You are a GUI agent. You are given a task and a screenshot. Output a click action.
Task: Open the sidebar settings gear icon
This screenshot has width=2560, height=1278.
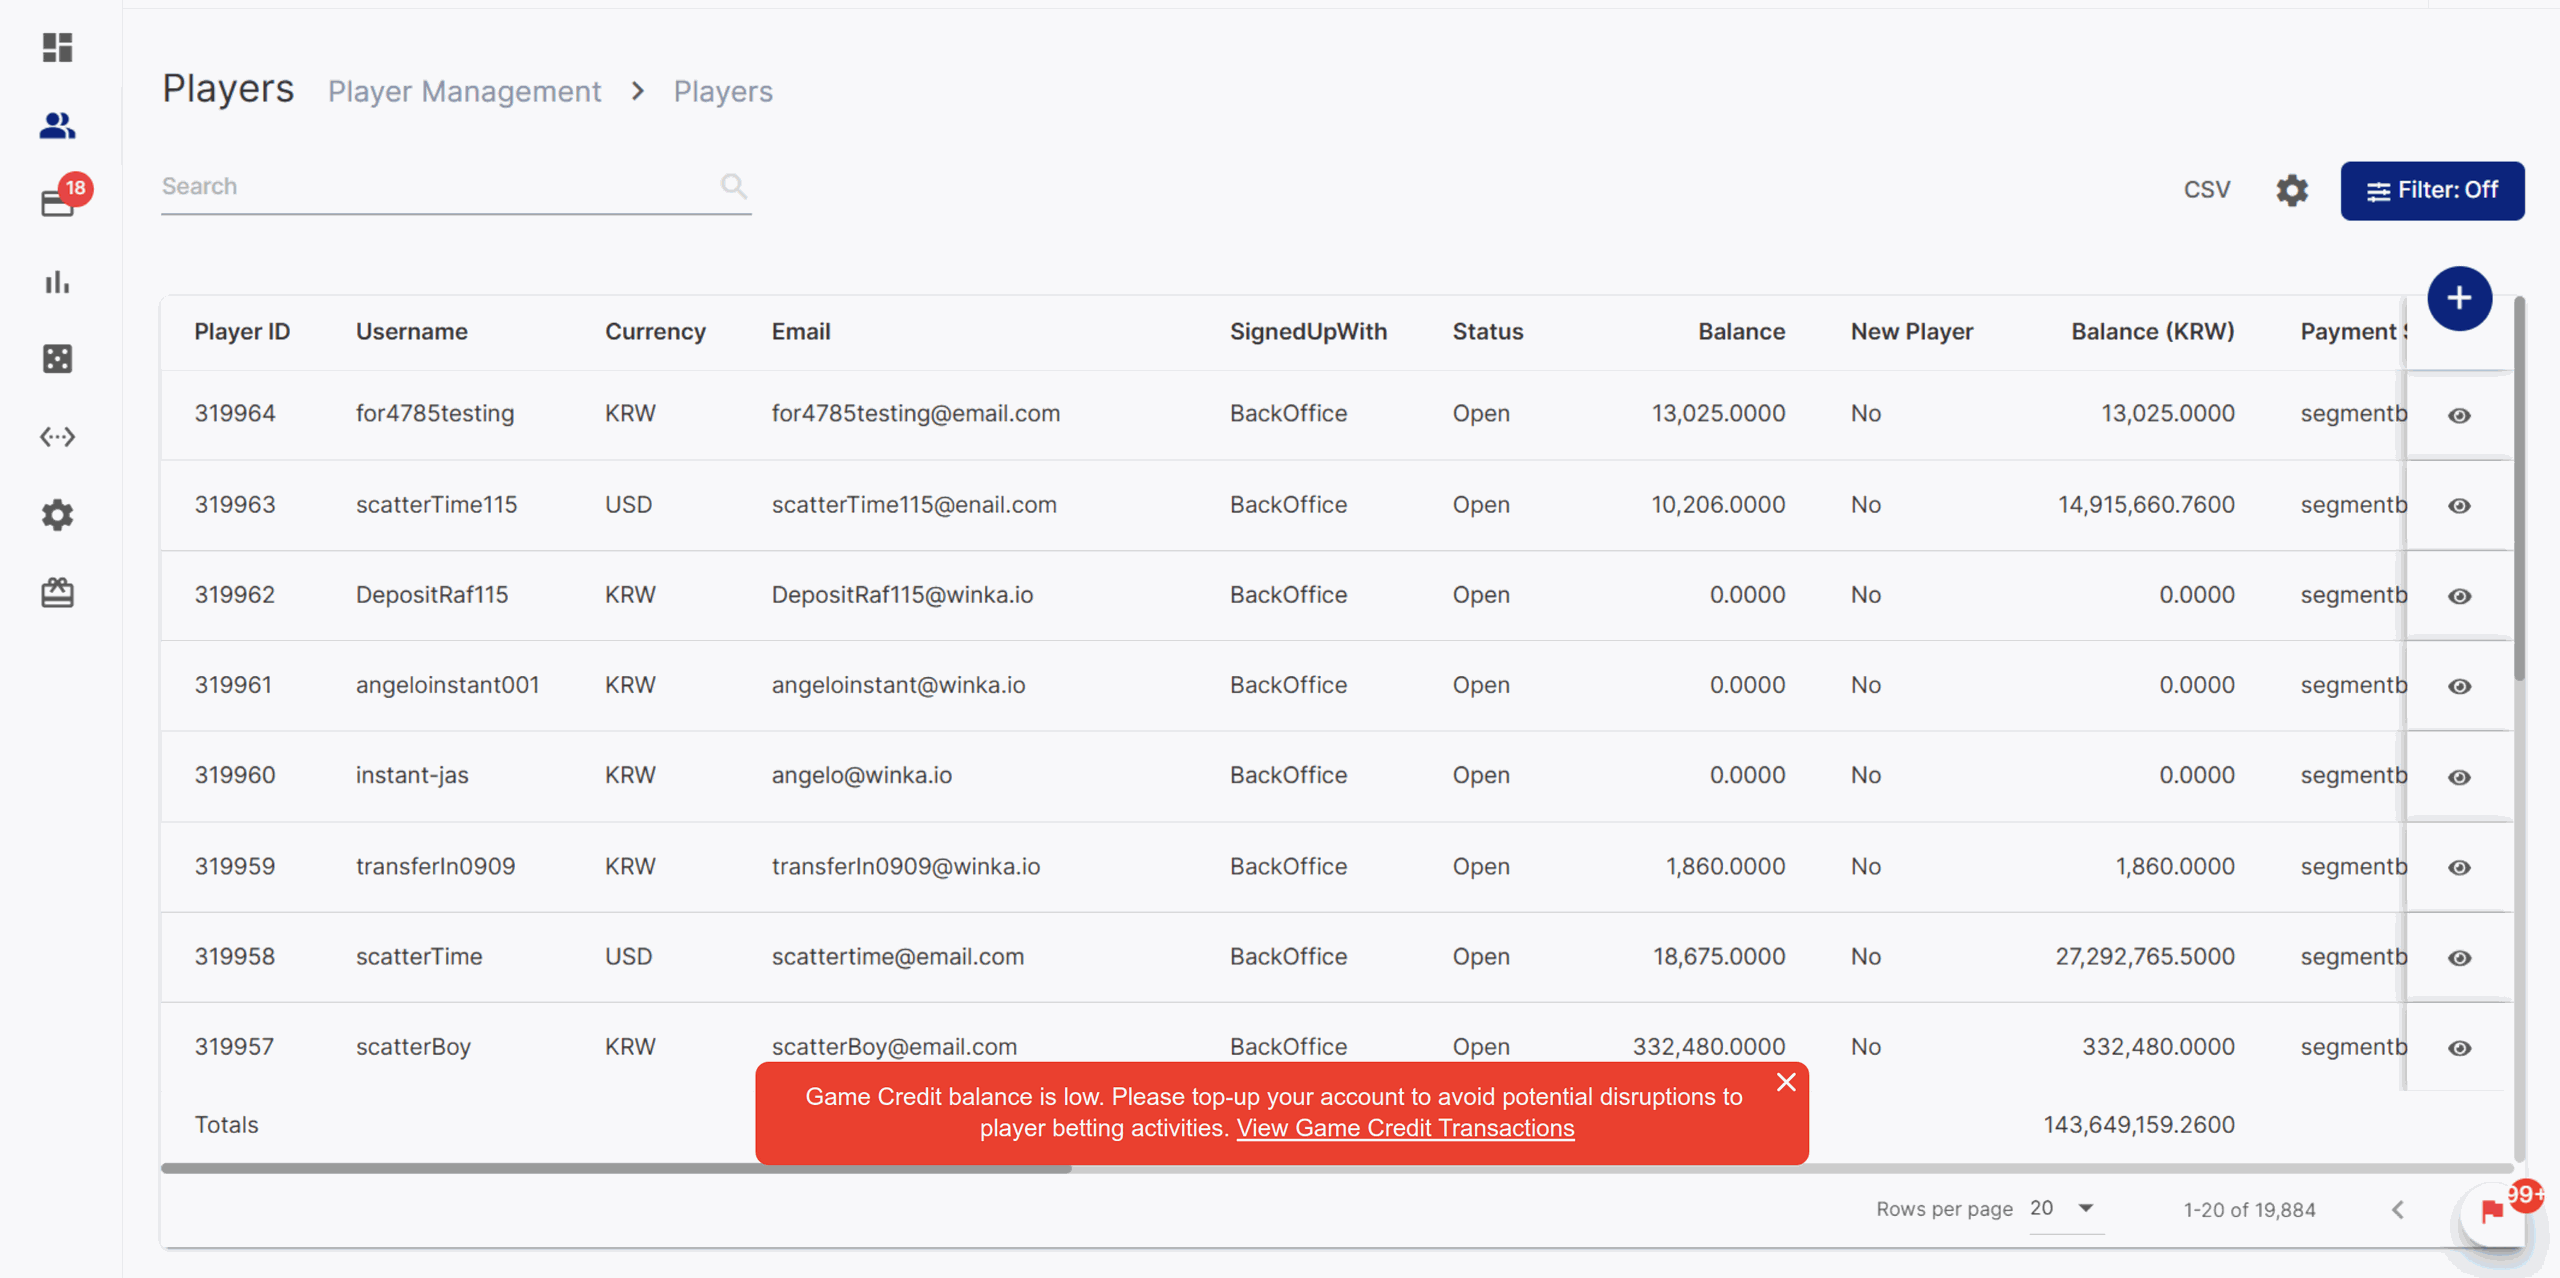coord(57,515)
